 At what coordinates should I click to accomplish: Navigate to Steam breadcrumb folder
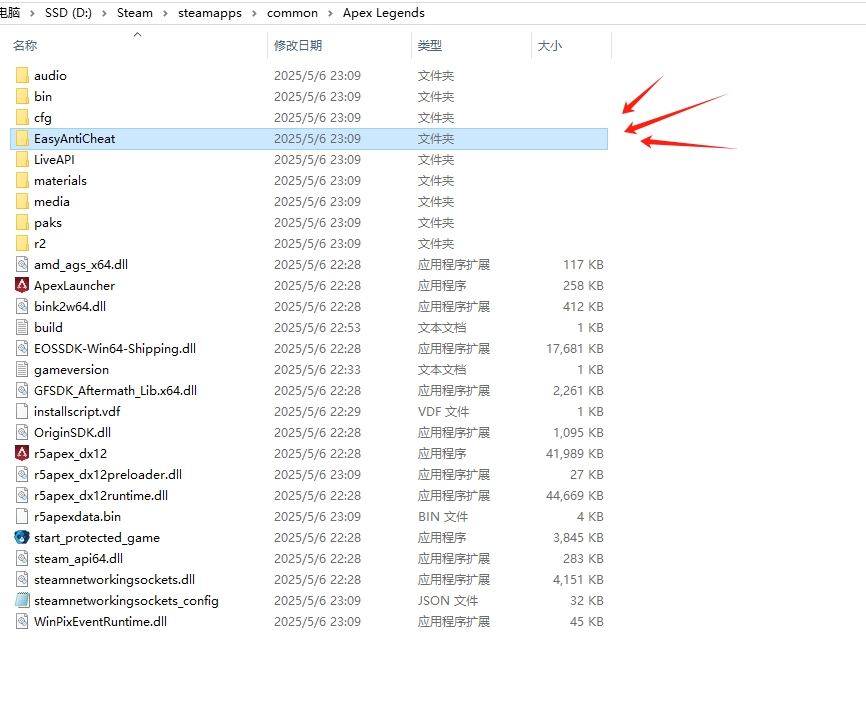pyautogui.click(x=135, y=13)
